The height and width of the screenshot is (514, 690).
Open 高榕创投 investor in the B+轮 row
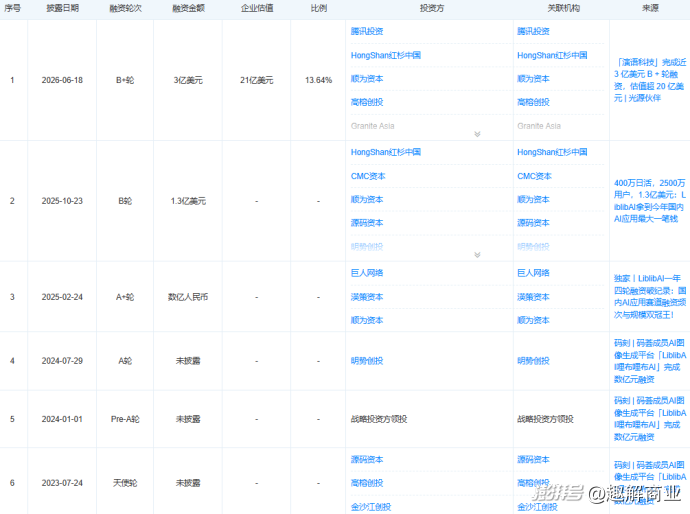pos(367,102)
